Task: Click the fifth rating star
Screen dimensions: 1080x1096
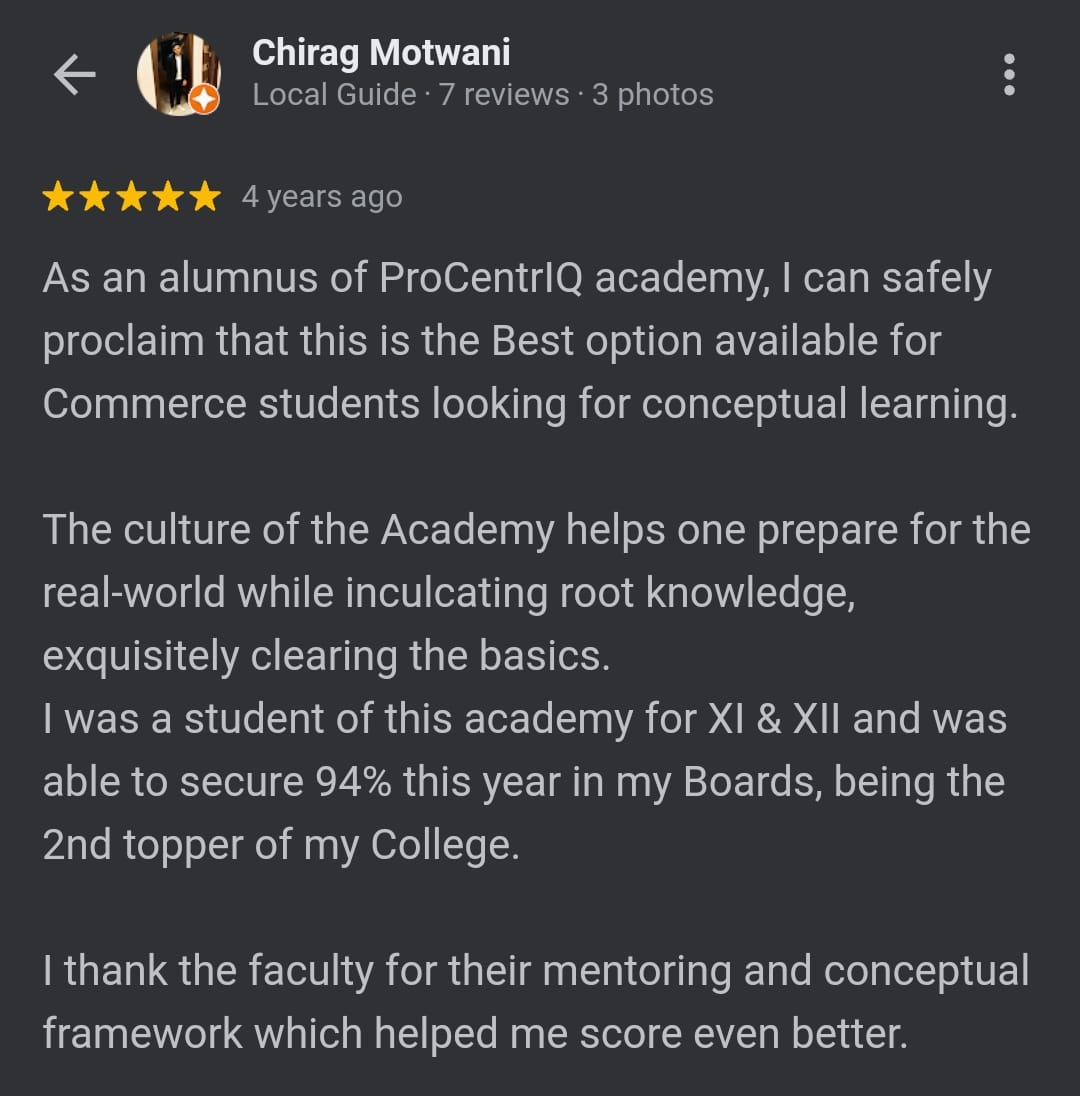Action: coord(203,197)
